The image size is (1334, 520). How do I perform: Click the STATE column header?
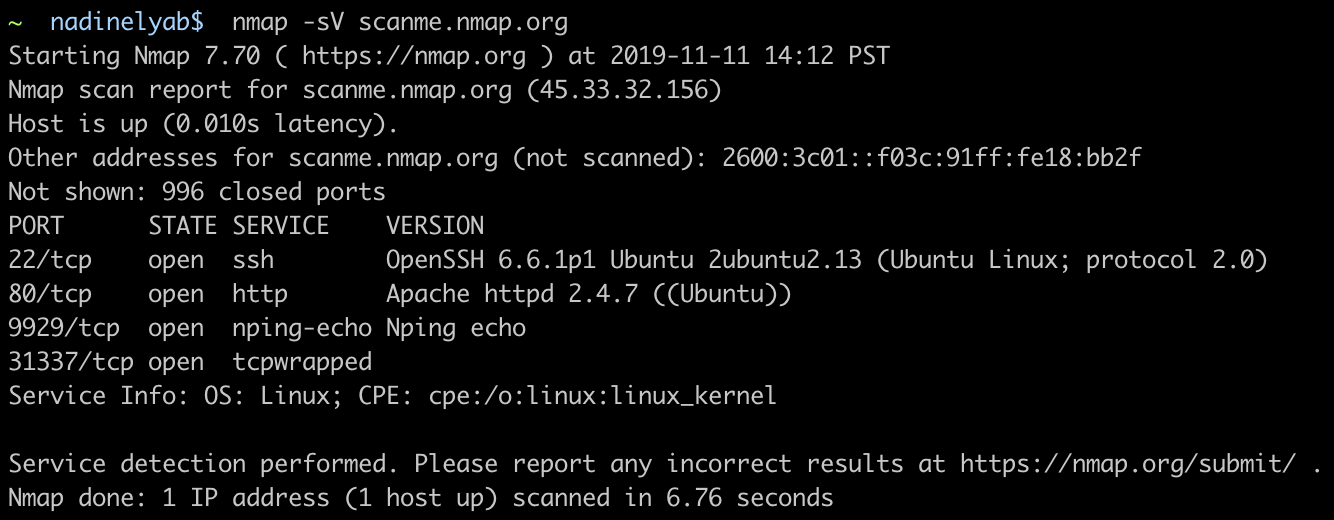pyautogui.click(x=183, y=226)
